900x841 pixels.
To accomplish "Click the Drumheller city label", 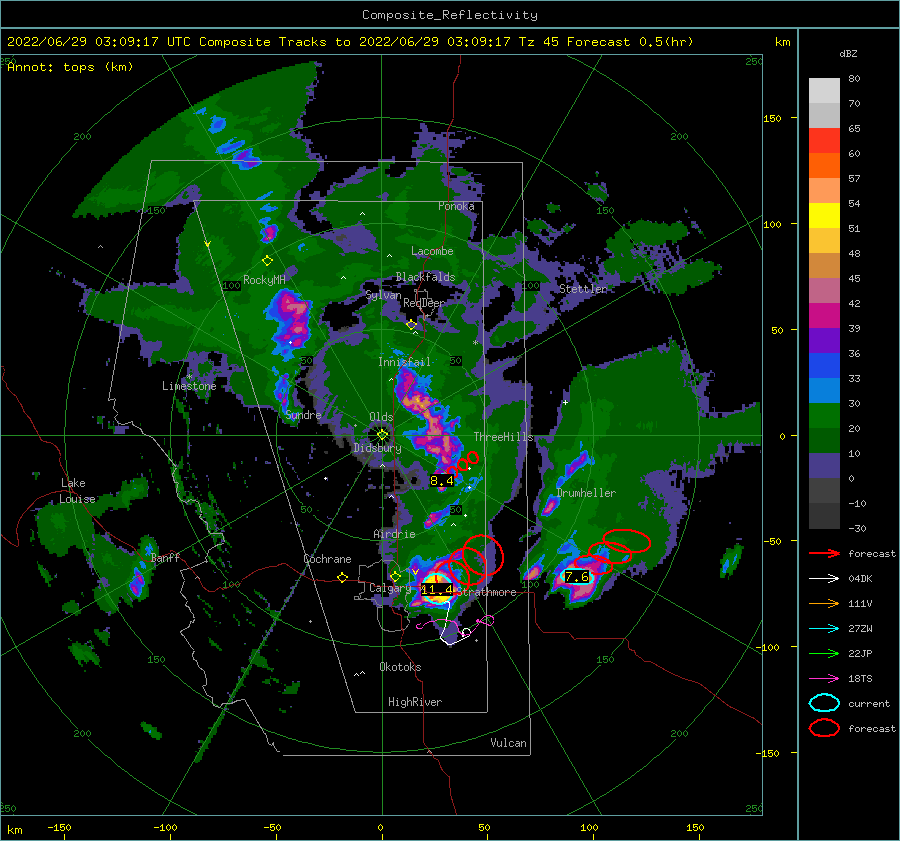I will click(x=586, y=493).
